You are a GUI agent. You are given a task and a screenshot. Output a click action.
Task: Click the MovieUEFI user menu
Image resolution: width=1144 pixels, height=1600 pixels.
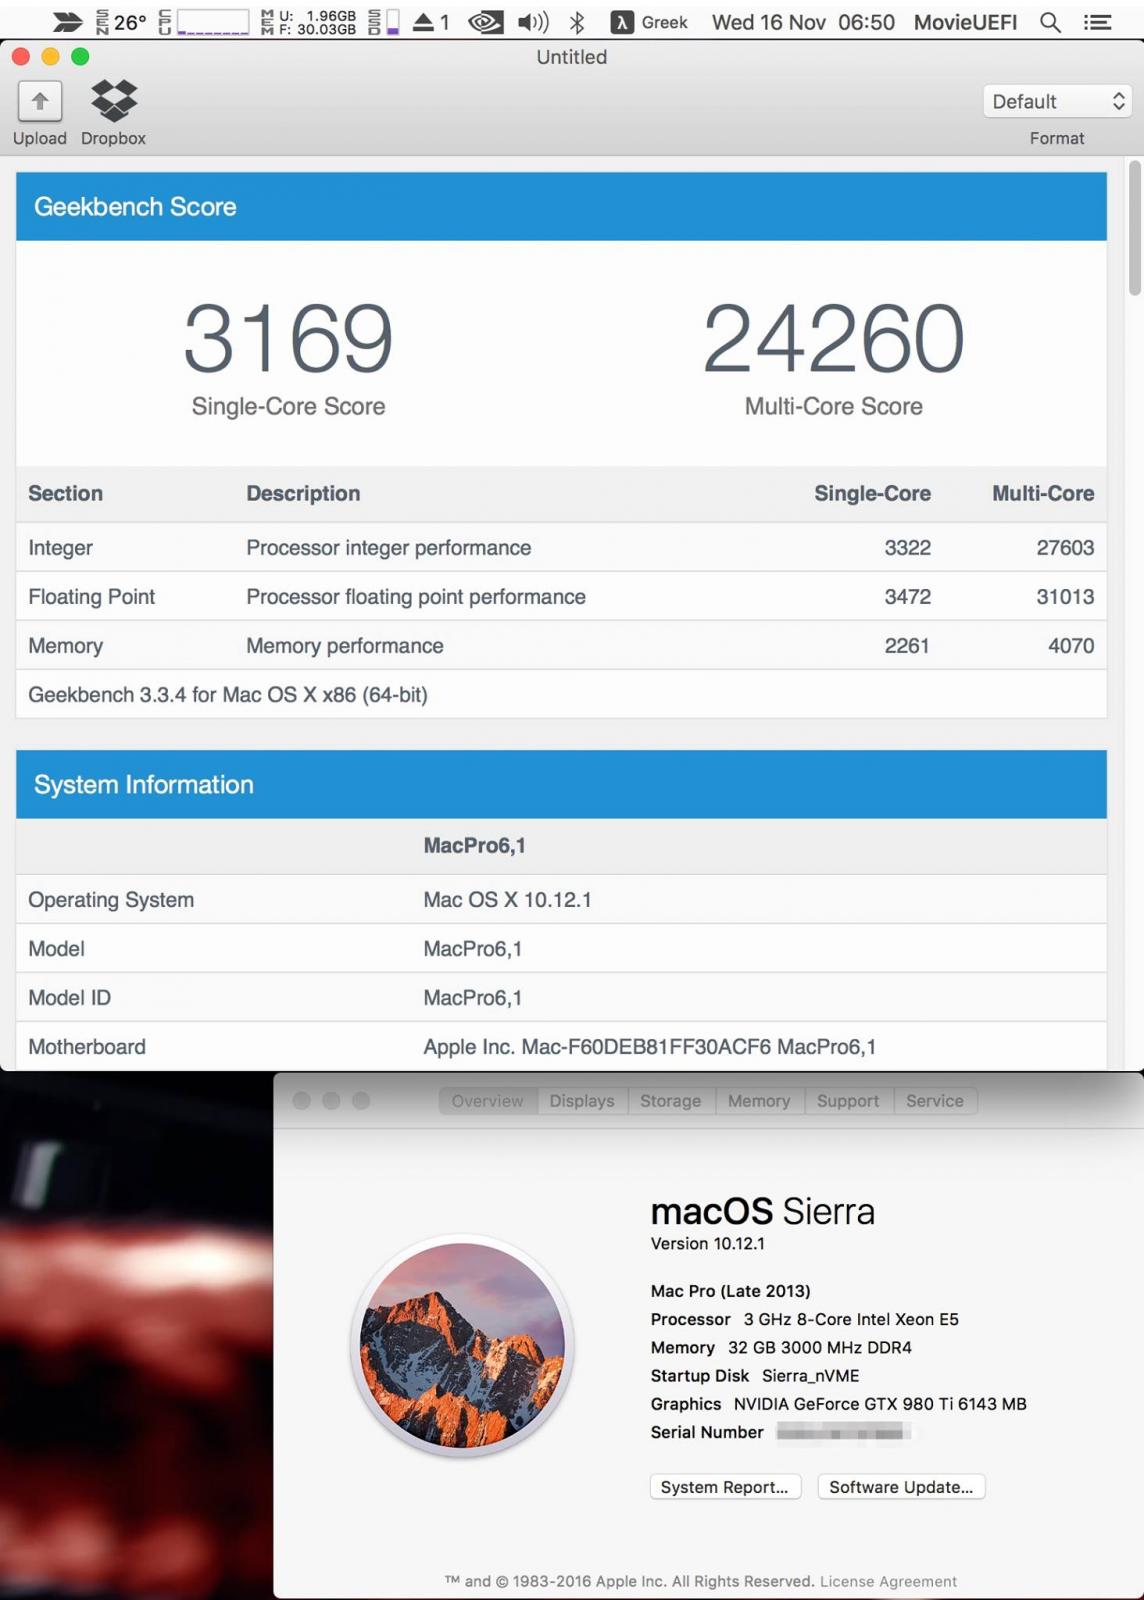[x=965, y=22]
